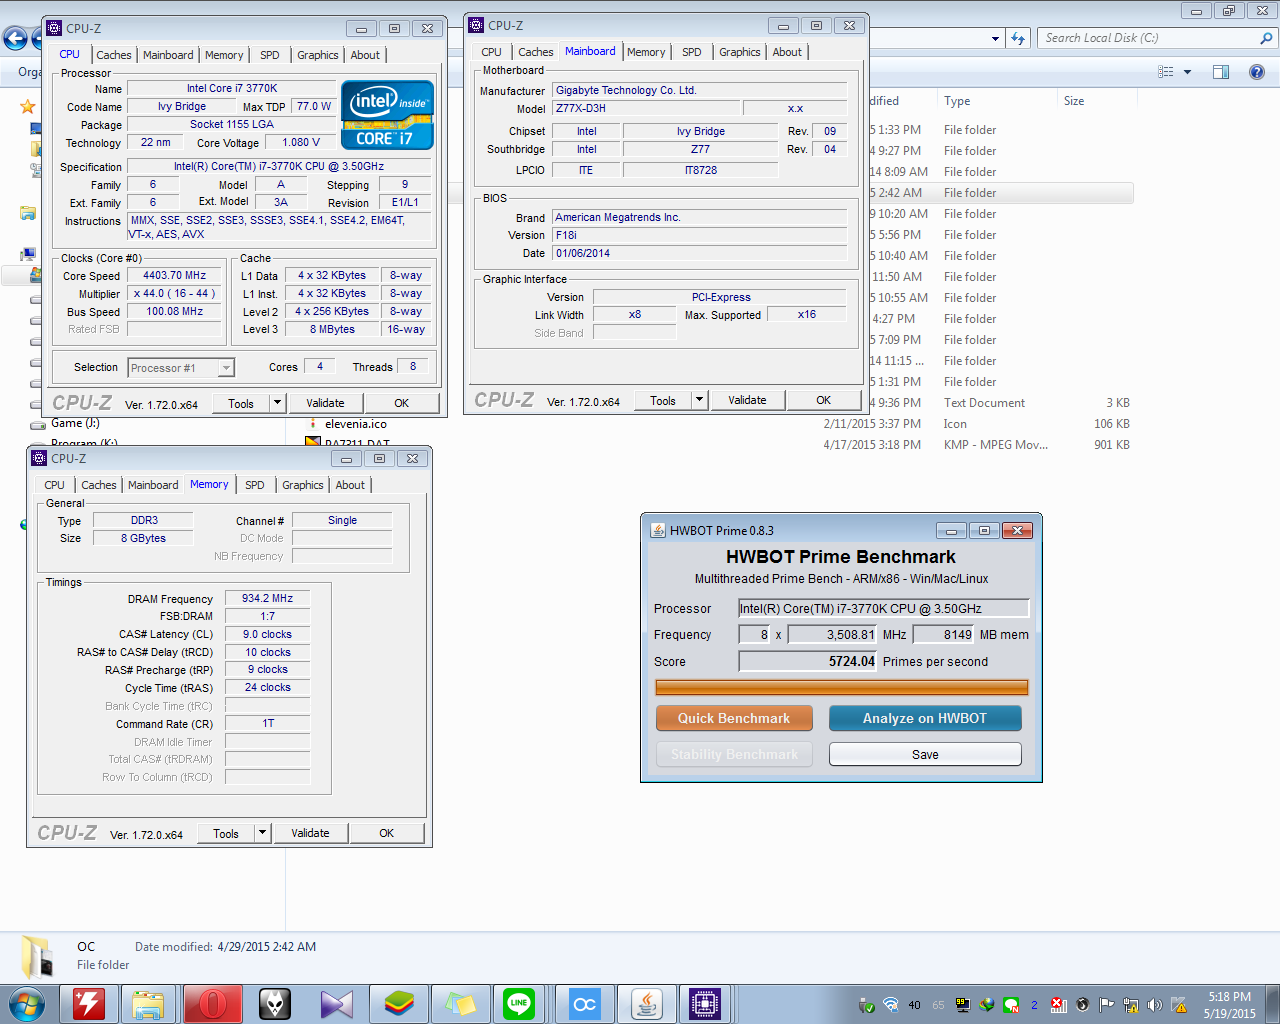Toggle the Explorer preview pane icon
1280x1024 pixels.
(x=1221, y=72)
